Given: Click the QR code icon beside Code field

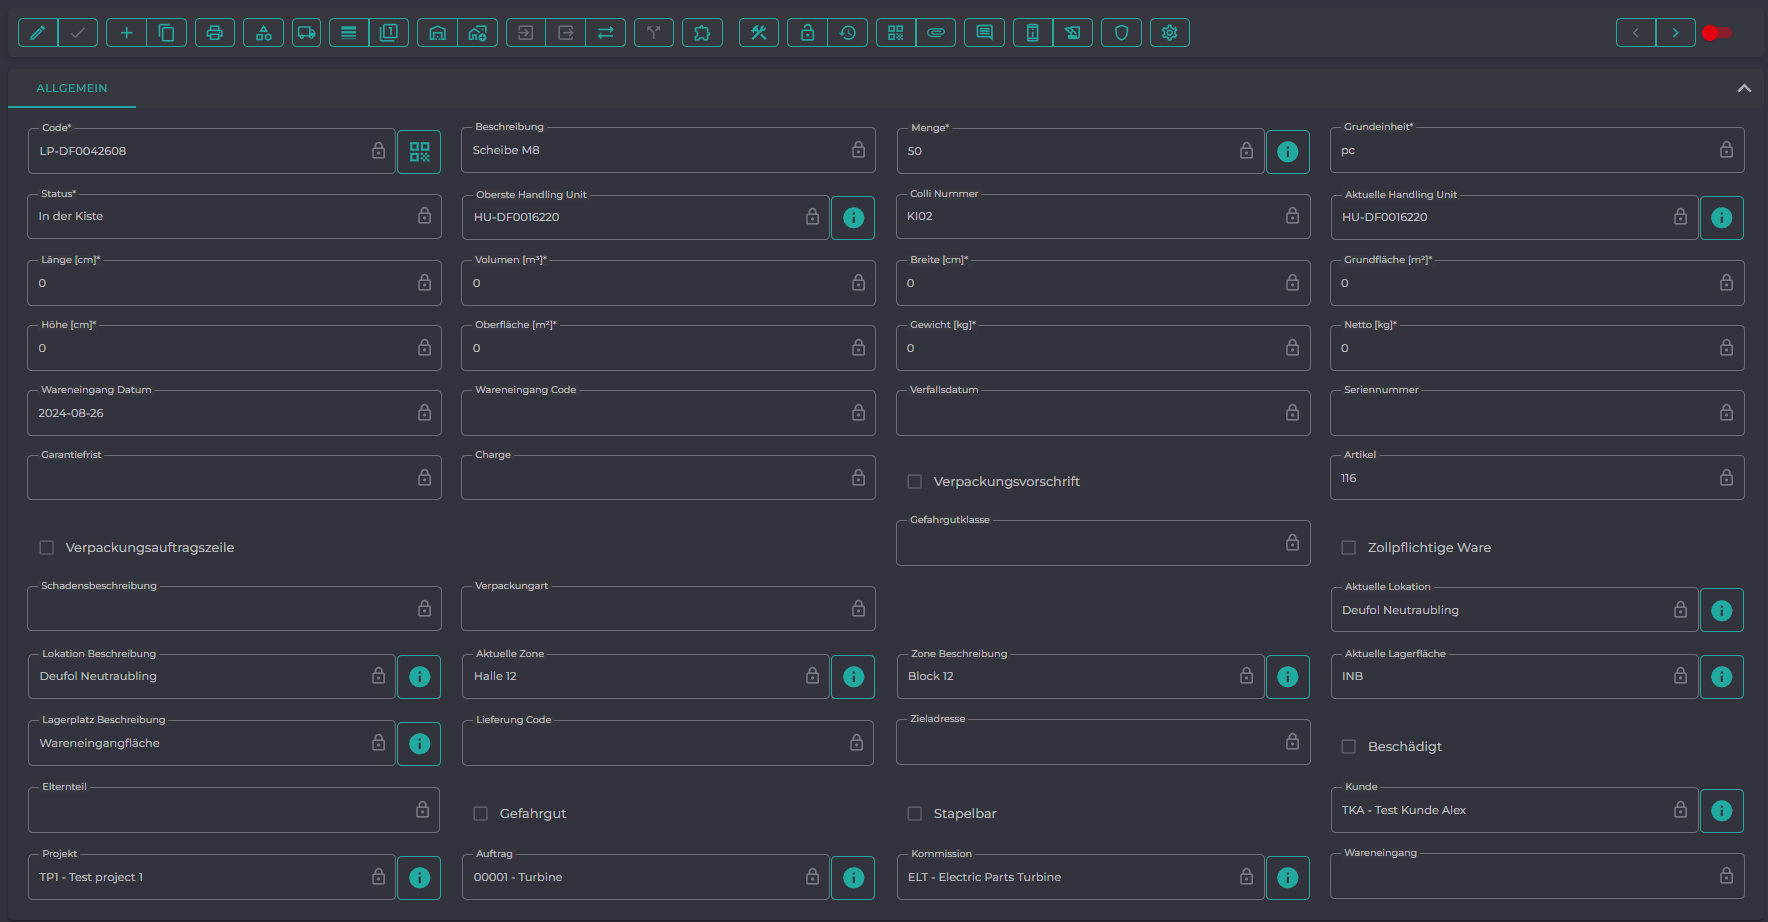Looking at the screenshot, I should tap(419, 152).
